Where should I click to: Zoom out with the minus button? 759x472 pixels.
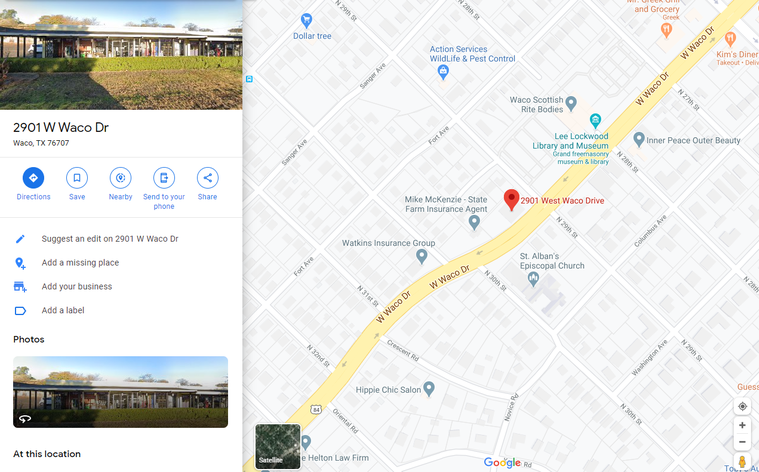742,442
